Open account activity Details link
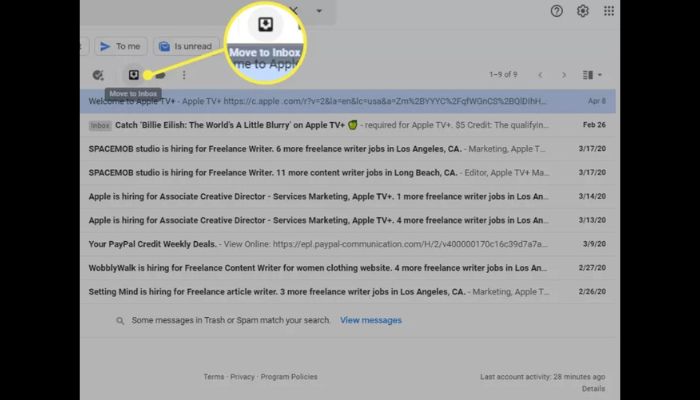 (593, 389)
